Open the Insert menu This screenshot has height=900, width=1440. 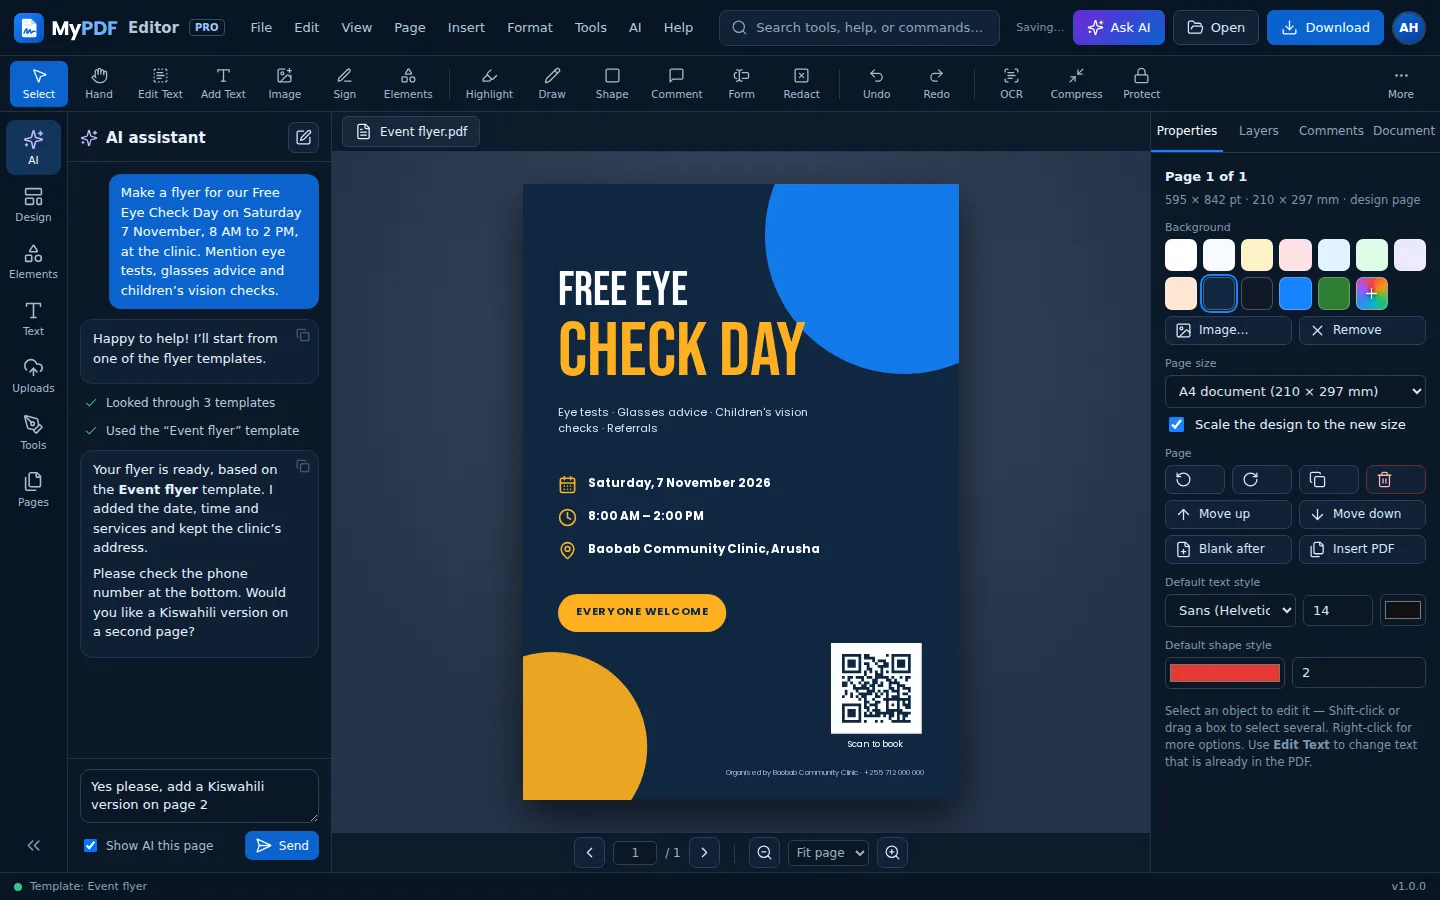(x=466, y=27)
